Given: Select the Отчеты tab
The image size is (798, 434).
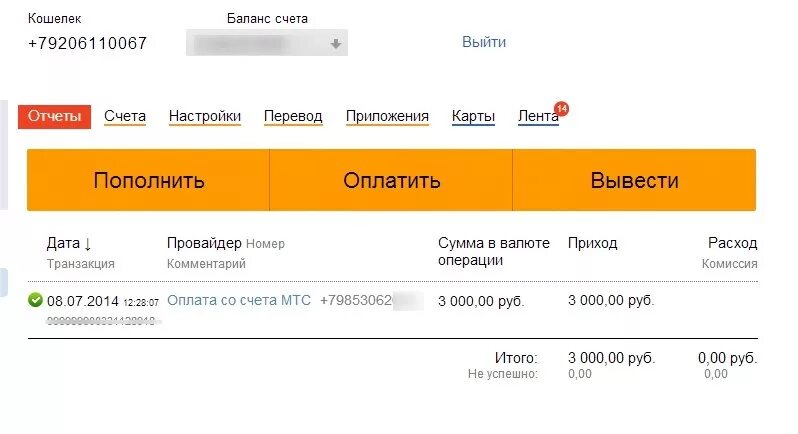Looking at the screenshot, I should pyautogui.click(x=54, y=117).
